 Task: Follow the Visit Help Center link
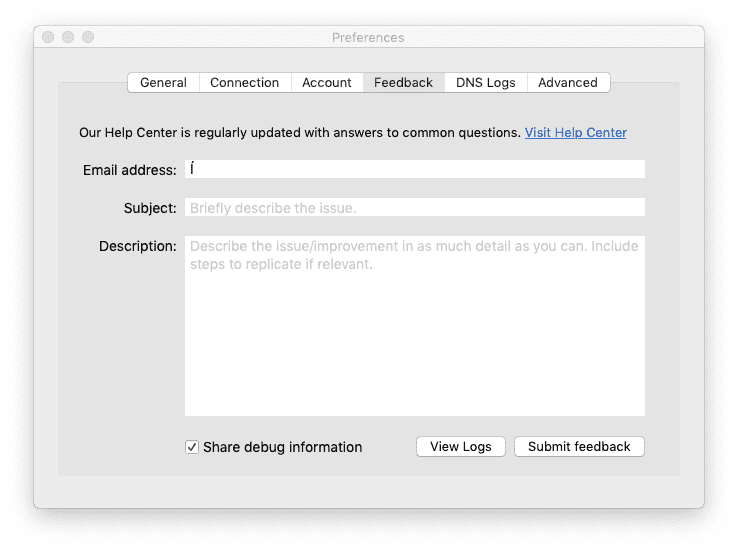pos(575,133)
